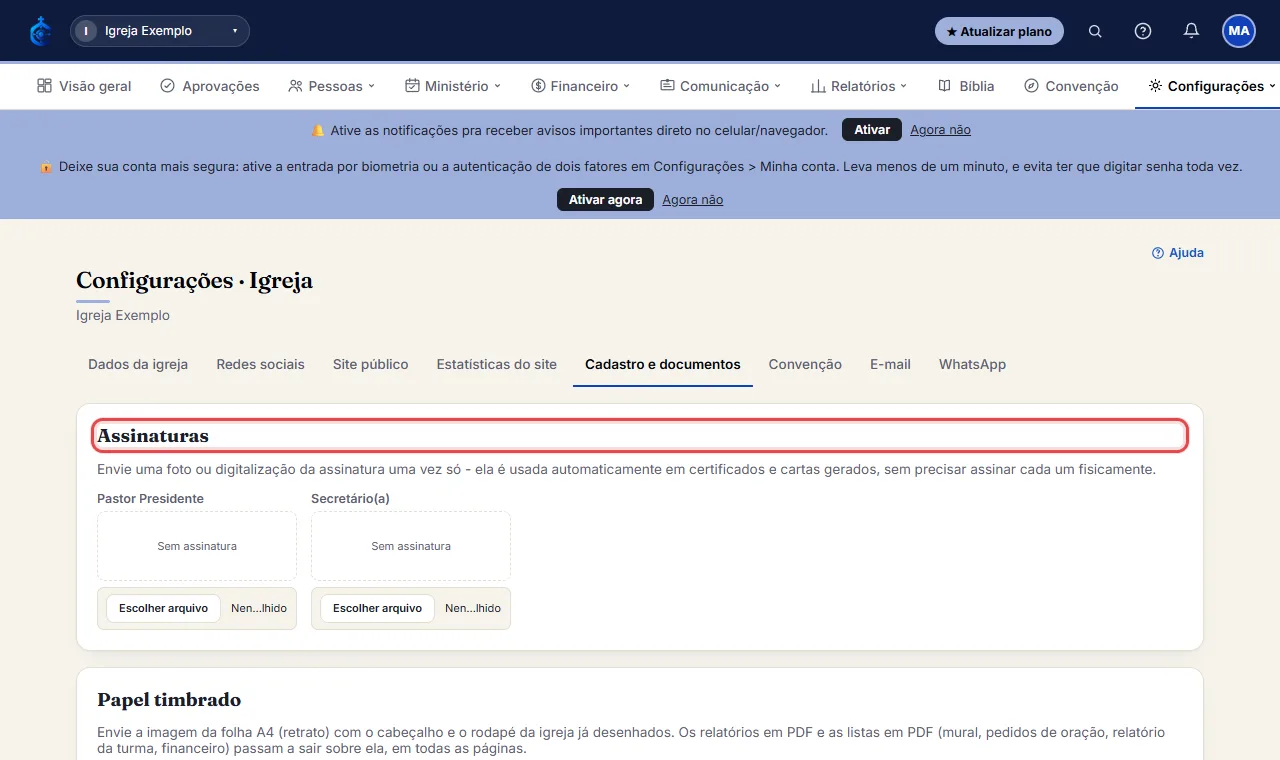Image resolution: width=1280 pixels, height=760 pixels.
Task: Click the Financeiro dollar icon
Action: point(538,86)
